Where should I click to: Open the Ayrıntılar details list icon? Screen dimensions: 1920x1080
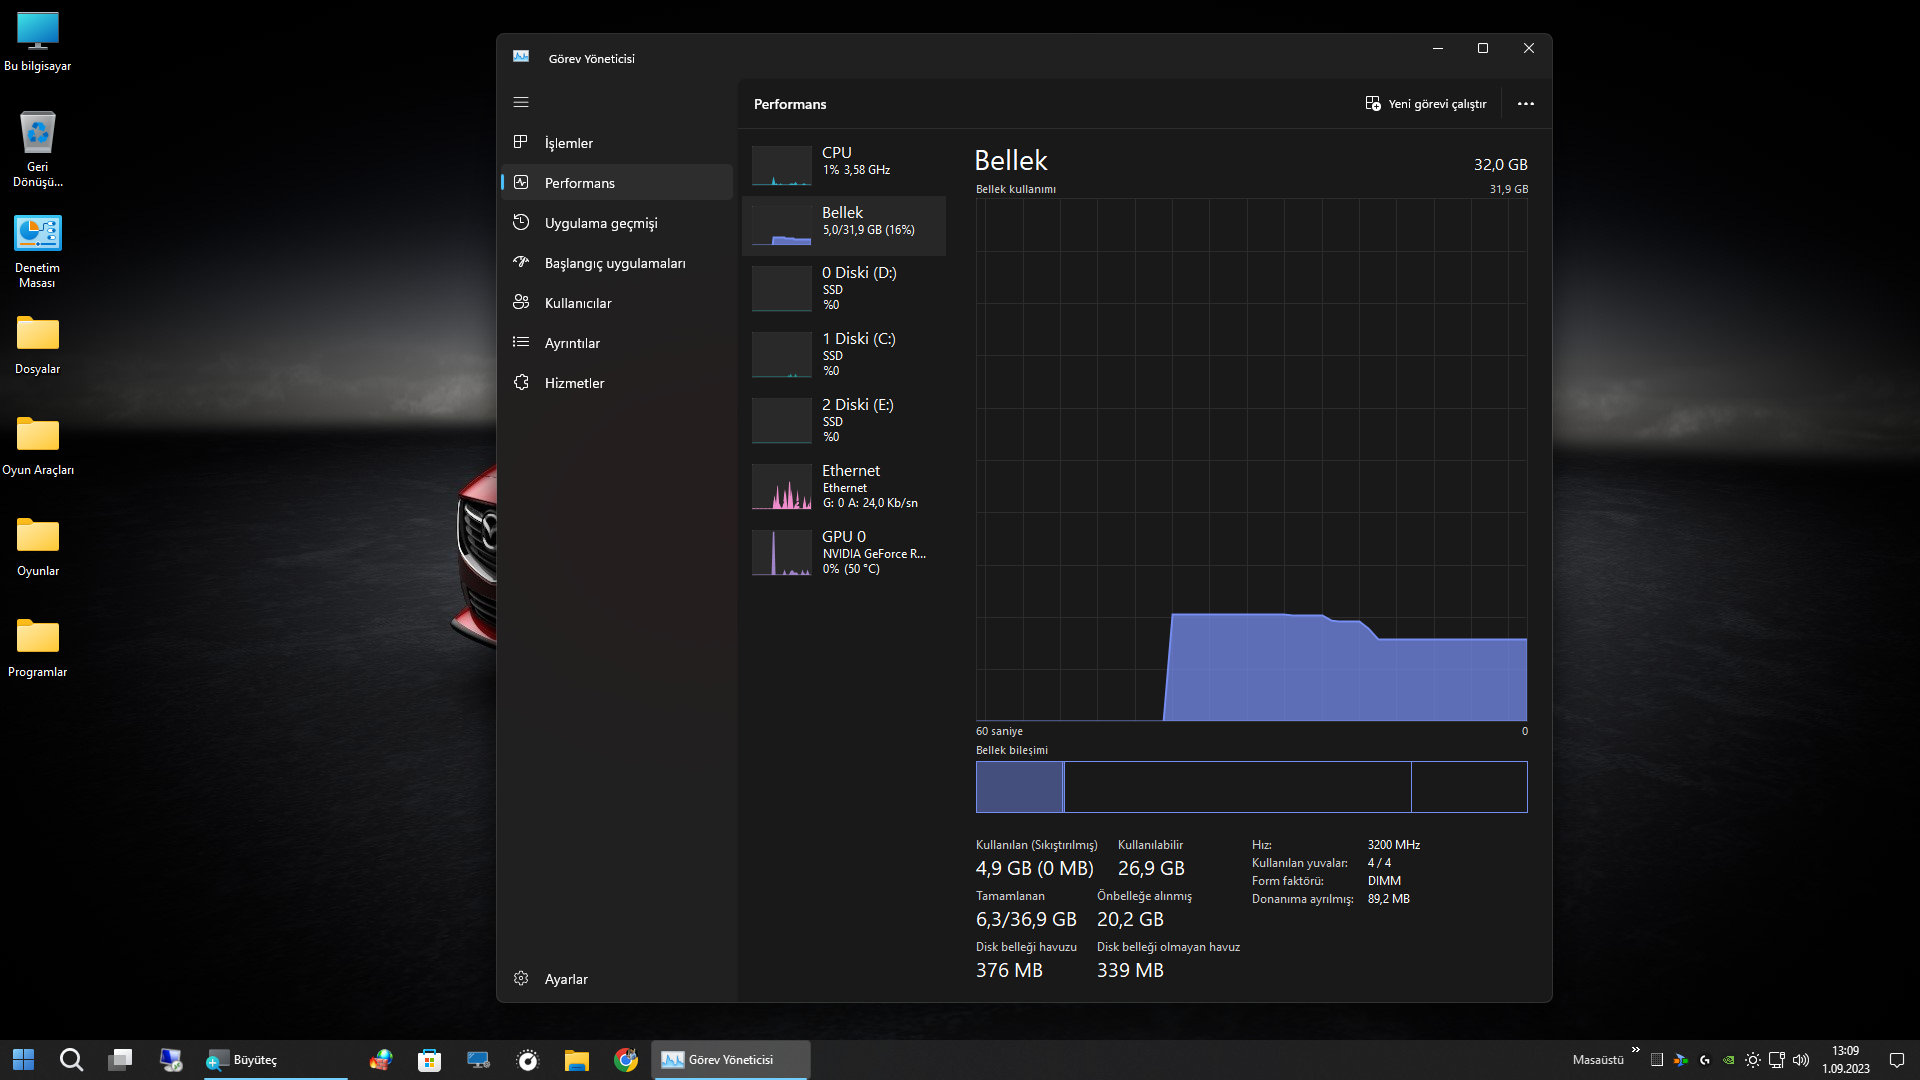(521, 342)
